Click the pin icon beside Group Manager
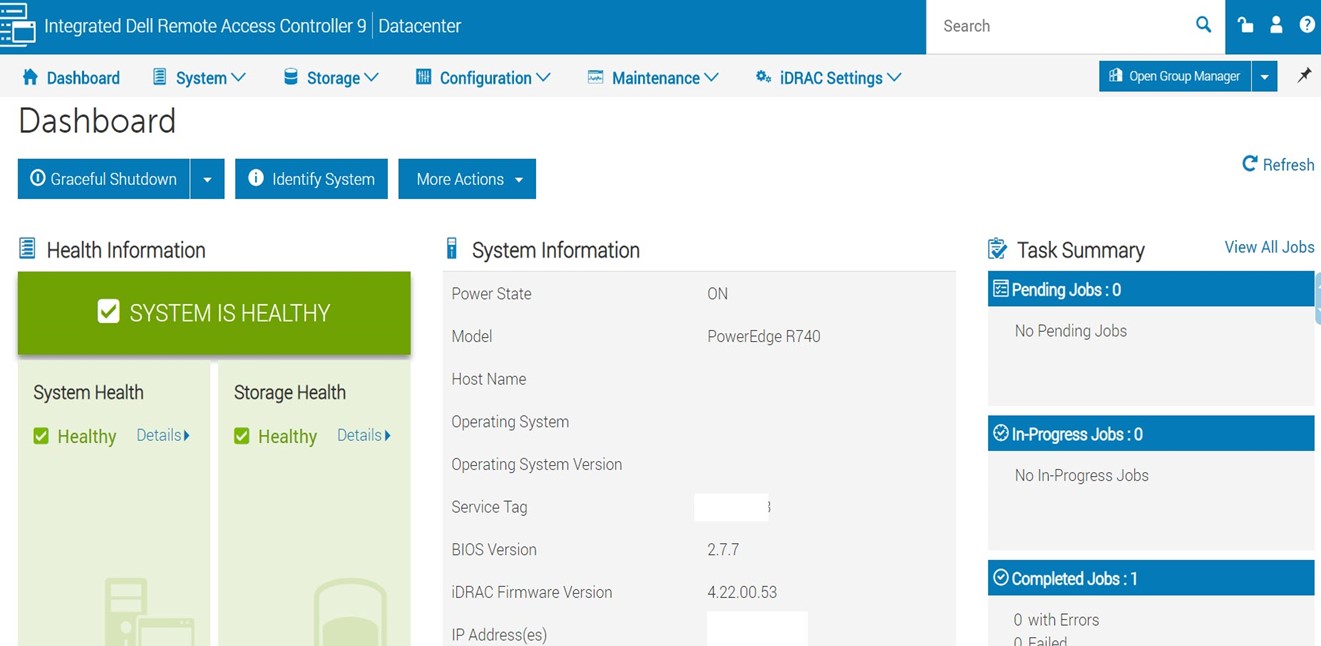This screenshot has width=1321, height=646. point(1304,76)
